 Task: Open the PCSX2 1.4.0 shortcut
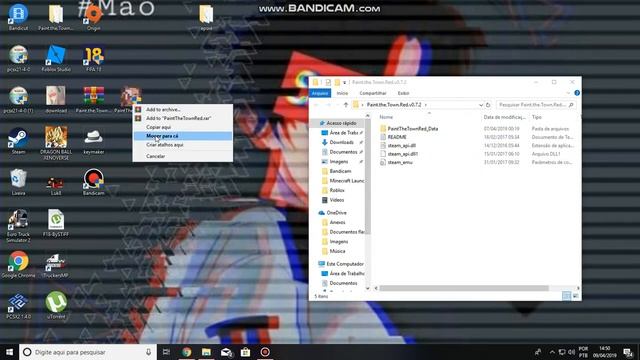(x=18, y=306)
